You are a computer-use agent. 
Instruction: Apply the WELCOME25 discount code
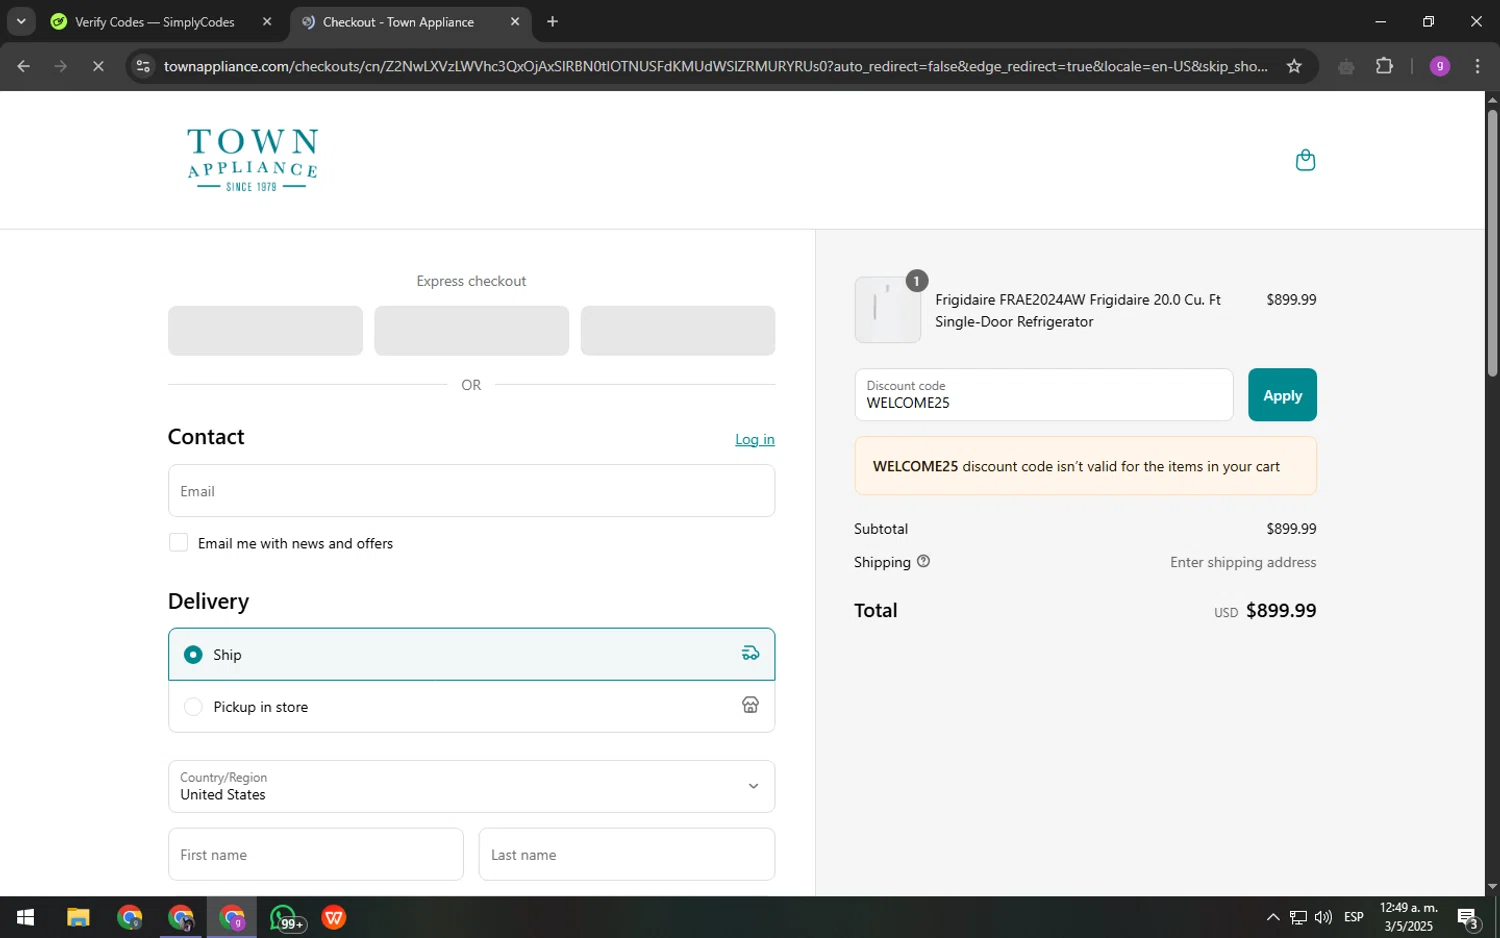coord(1282,395)
